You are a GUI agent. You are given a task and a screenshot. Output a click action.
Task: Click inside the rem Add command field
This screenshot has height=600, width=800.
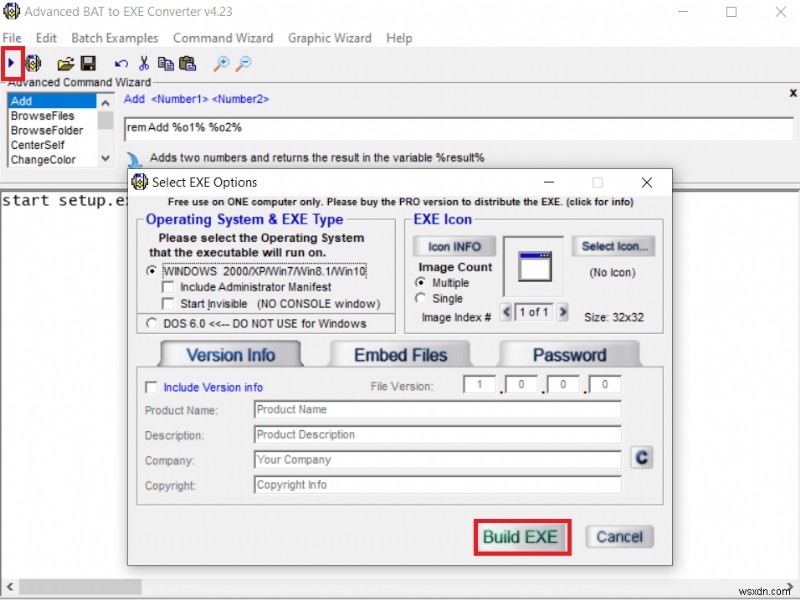(x=300, y=128)
